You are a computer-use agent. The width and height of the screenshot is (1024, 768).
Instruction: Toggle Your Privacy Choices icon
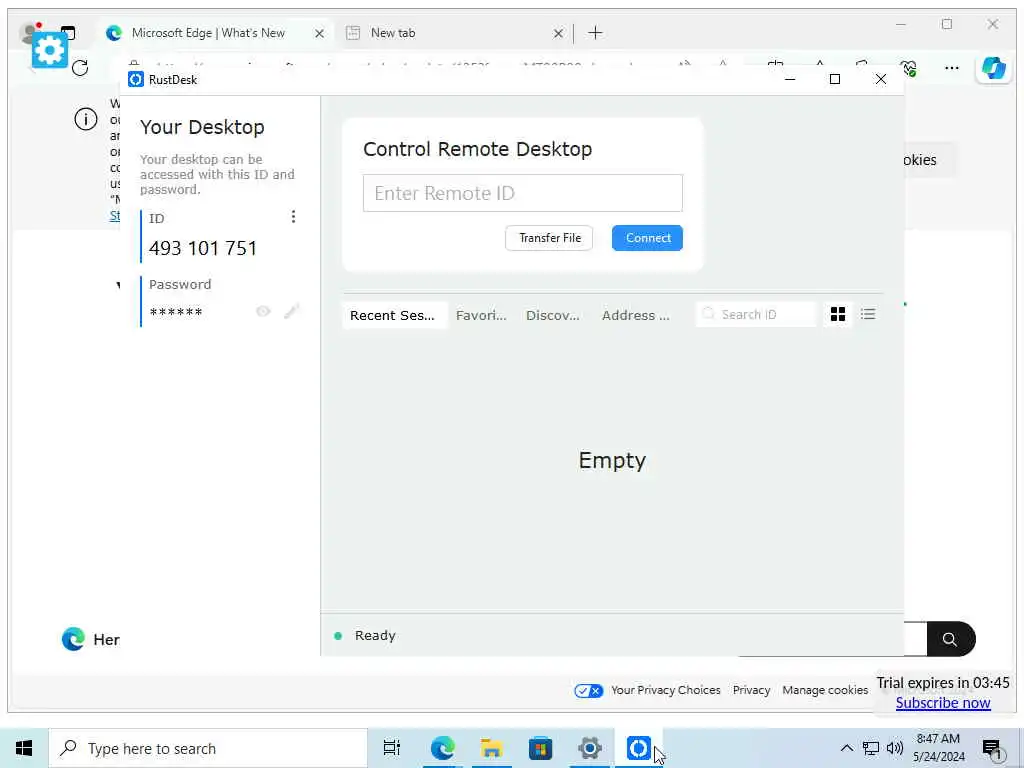(588, 691)
